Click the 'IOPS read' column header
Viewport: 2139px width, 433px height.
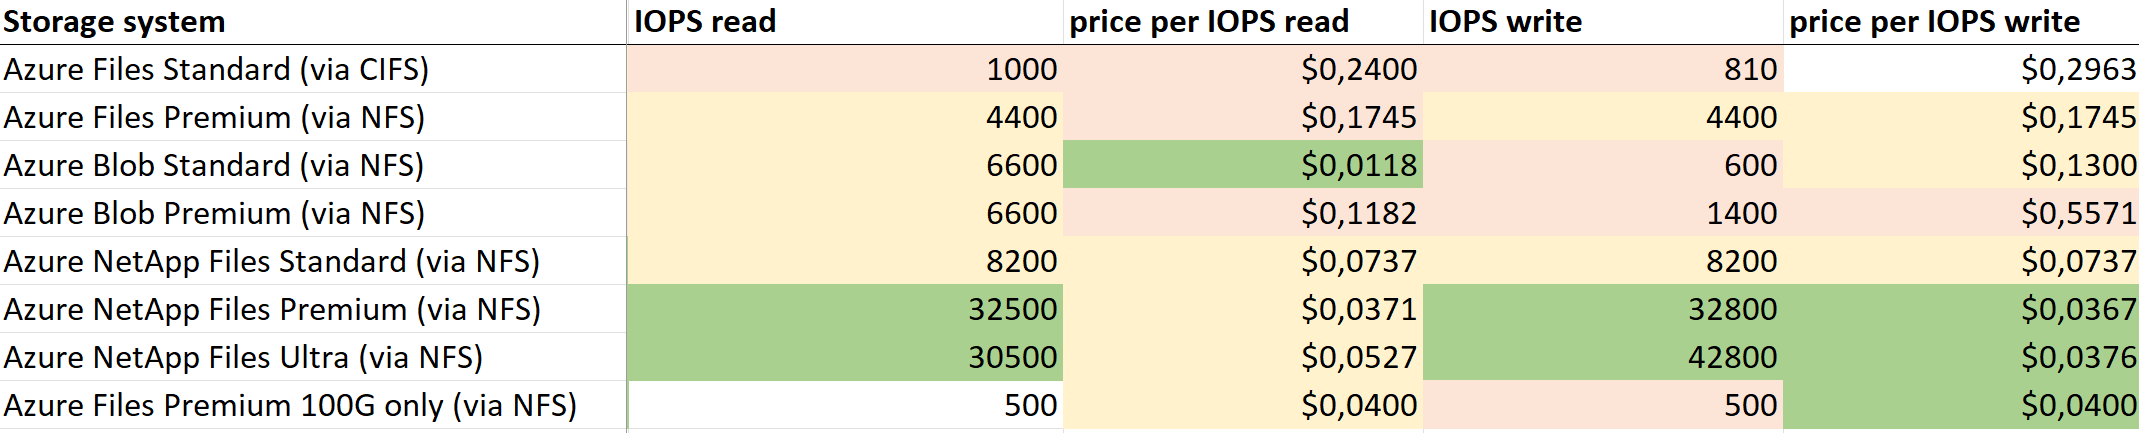click(845, 22)
